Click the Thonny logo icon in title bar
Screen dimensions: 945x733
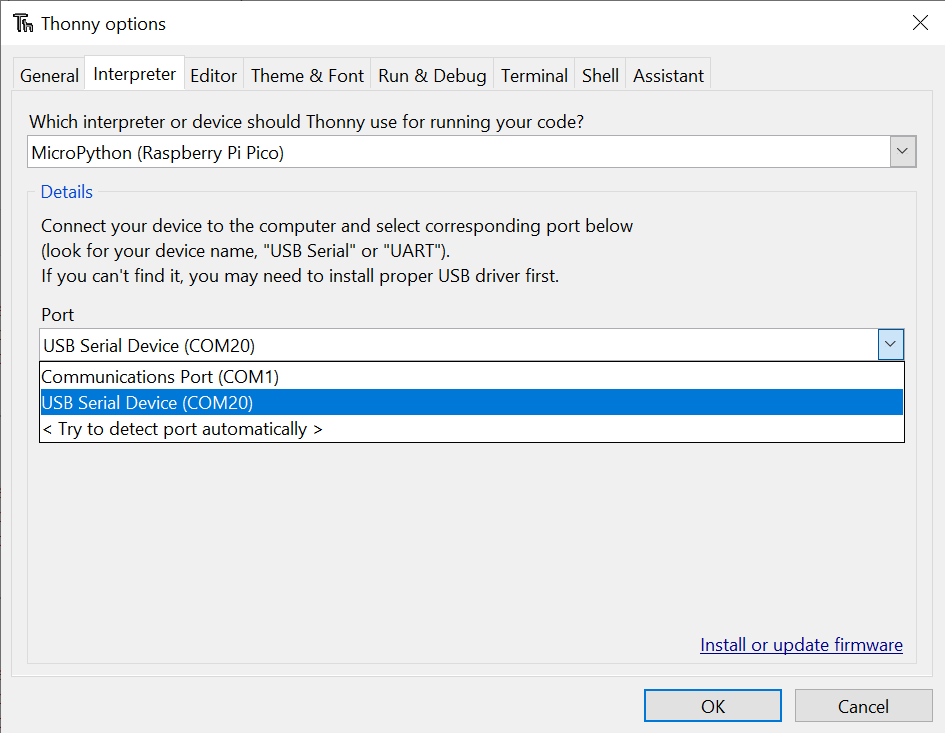(x=22, y=23)
